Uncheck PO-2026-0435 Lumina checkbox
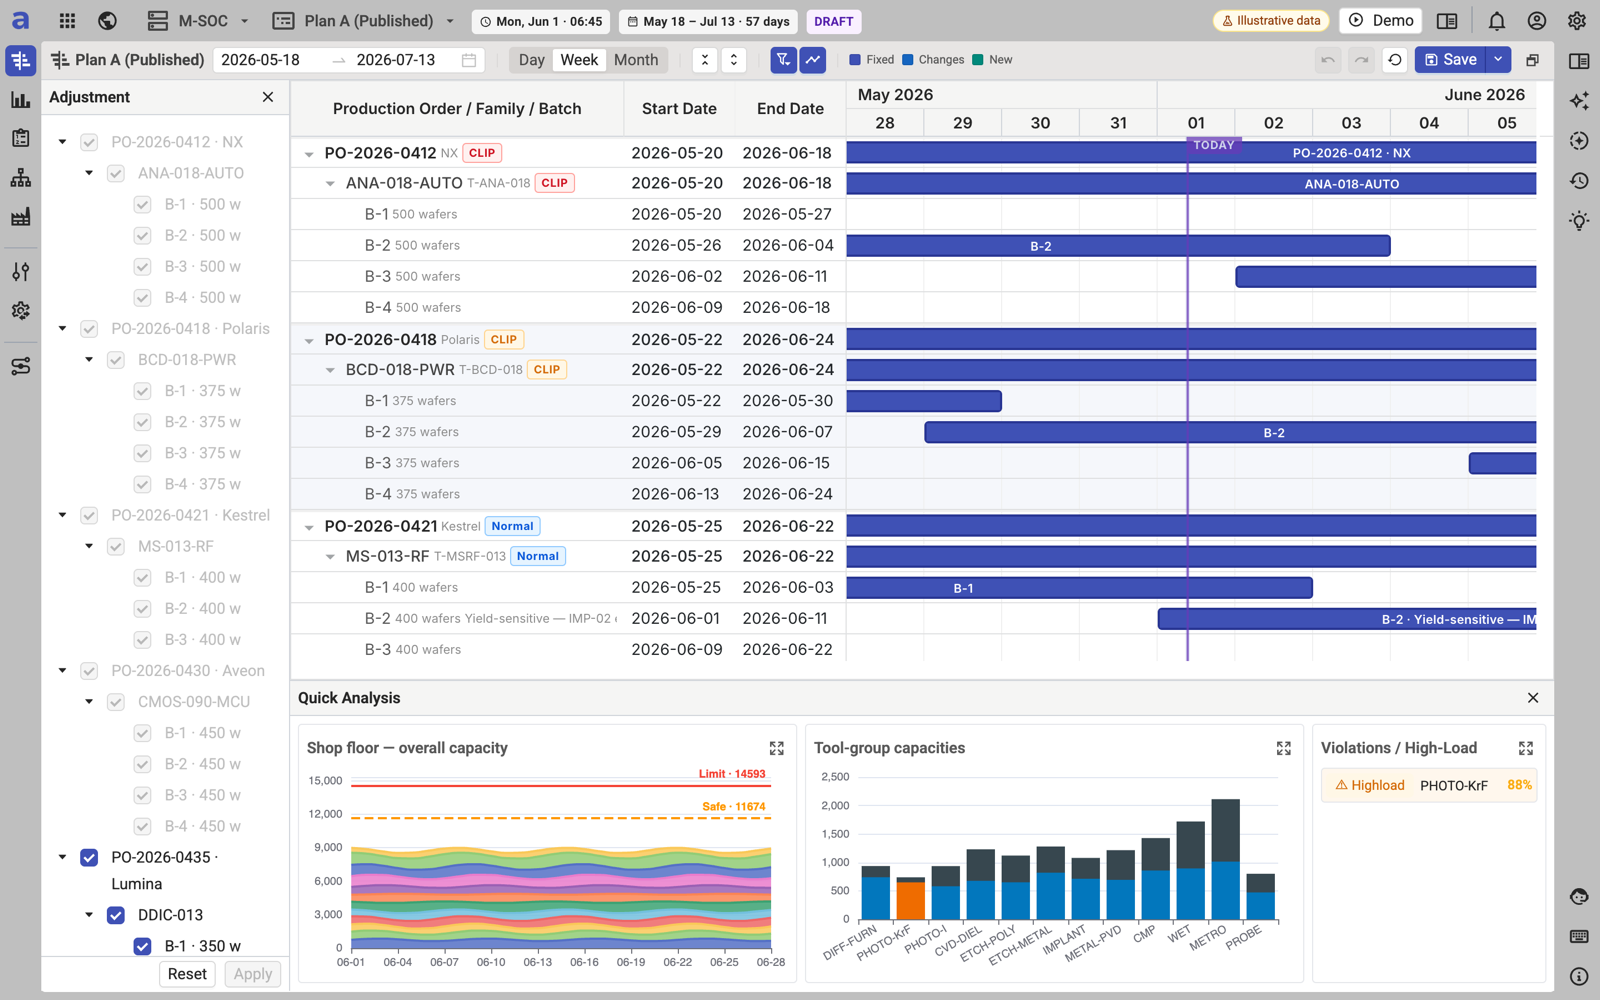Image resolution: width=1600 pixels, height=1000 pixels. point(89,858)
